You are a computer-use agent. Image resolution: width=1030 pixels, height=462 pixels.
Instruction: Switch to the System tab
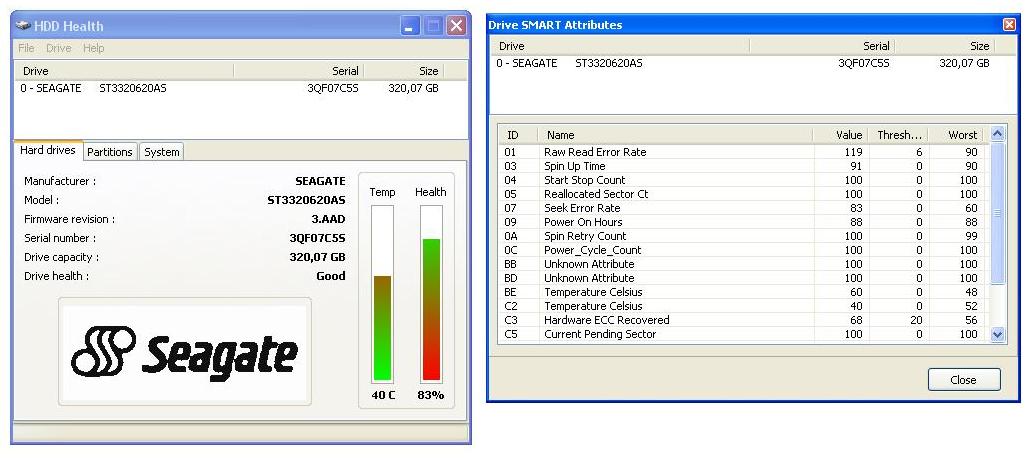(x=162, y=152)
